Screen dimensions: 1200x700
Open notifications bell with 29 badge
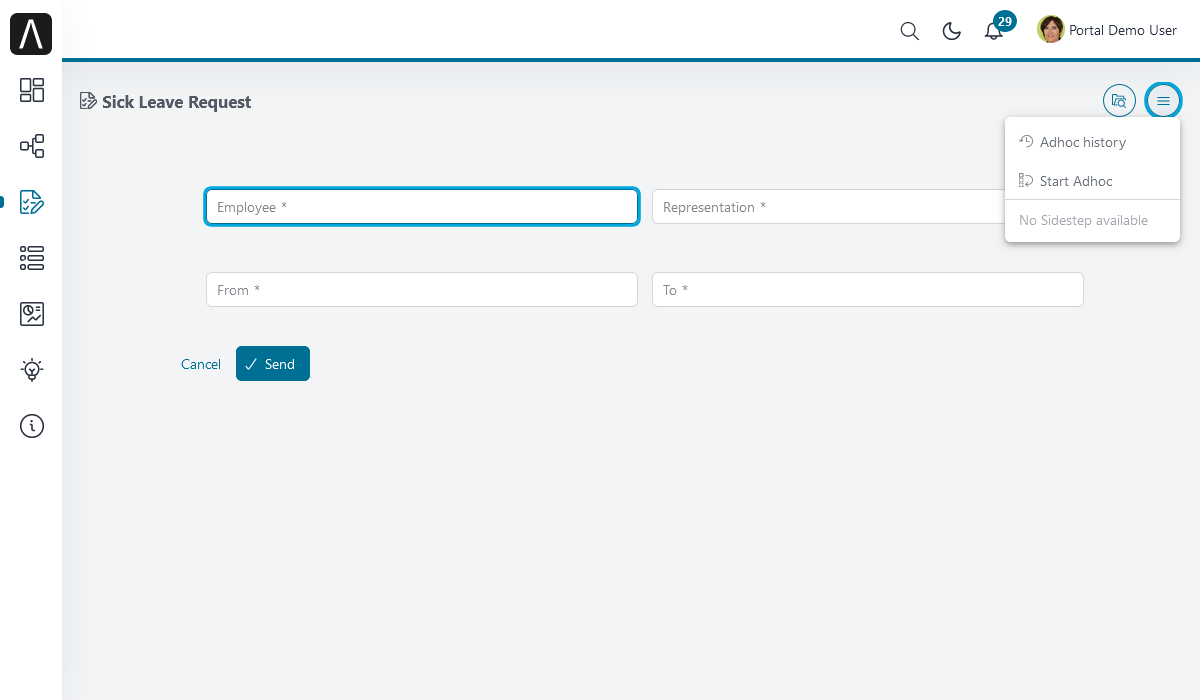click(x=994, y=31)
